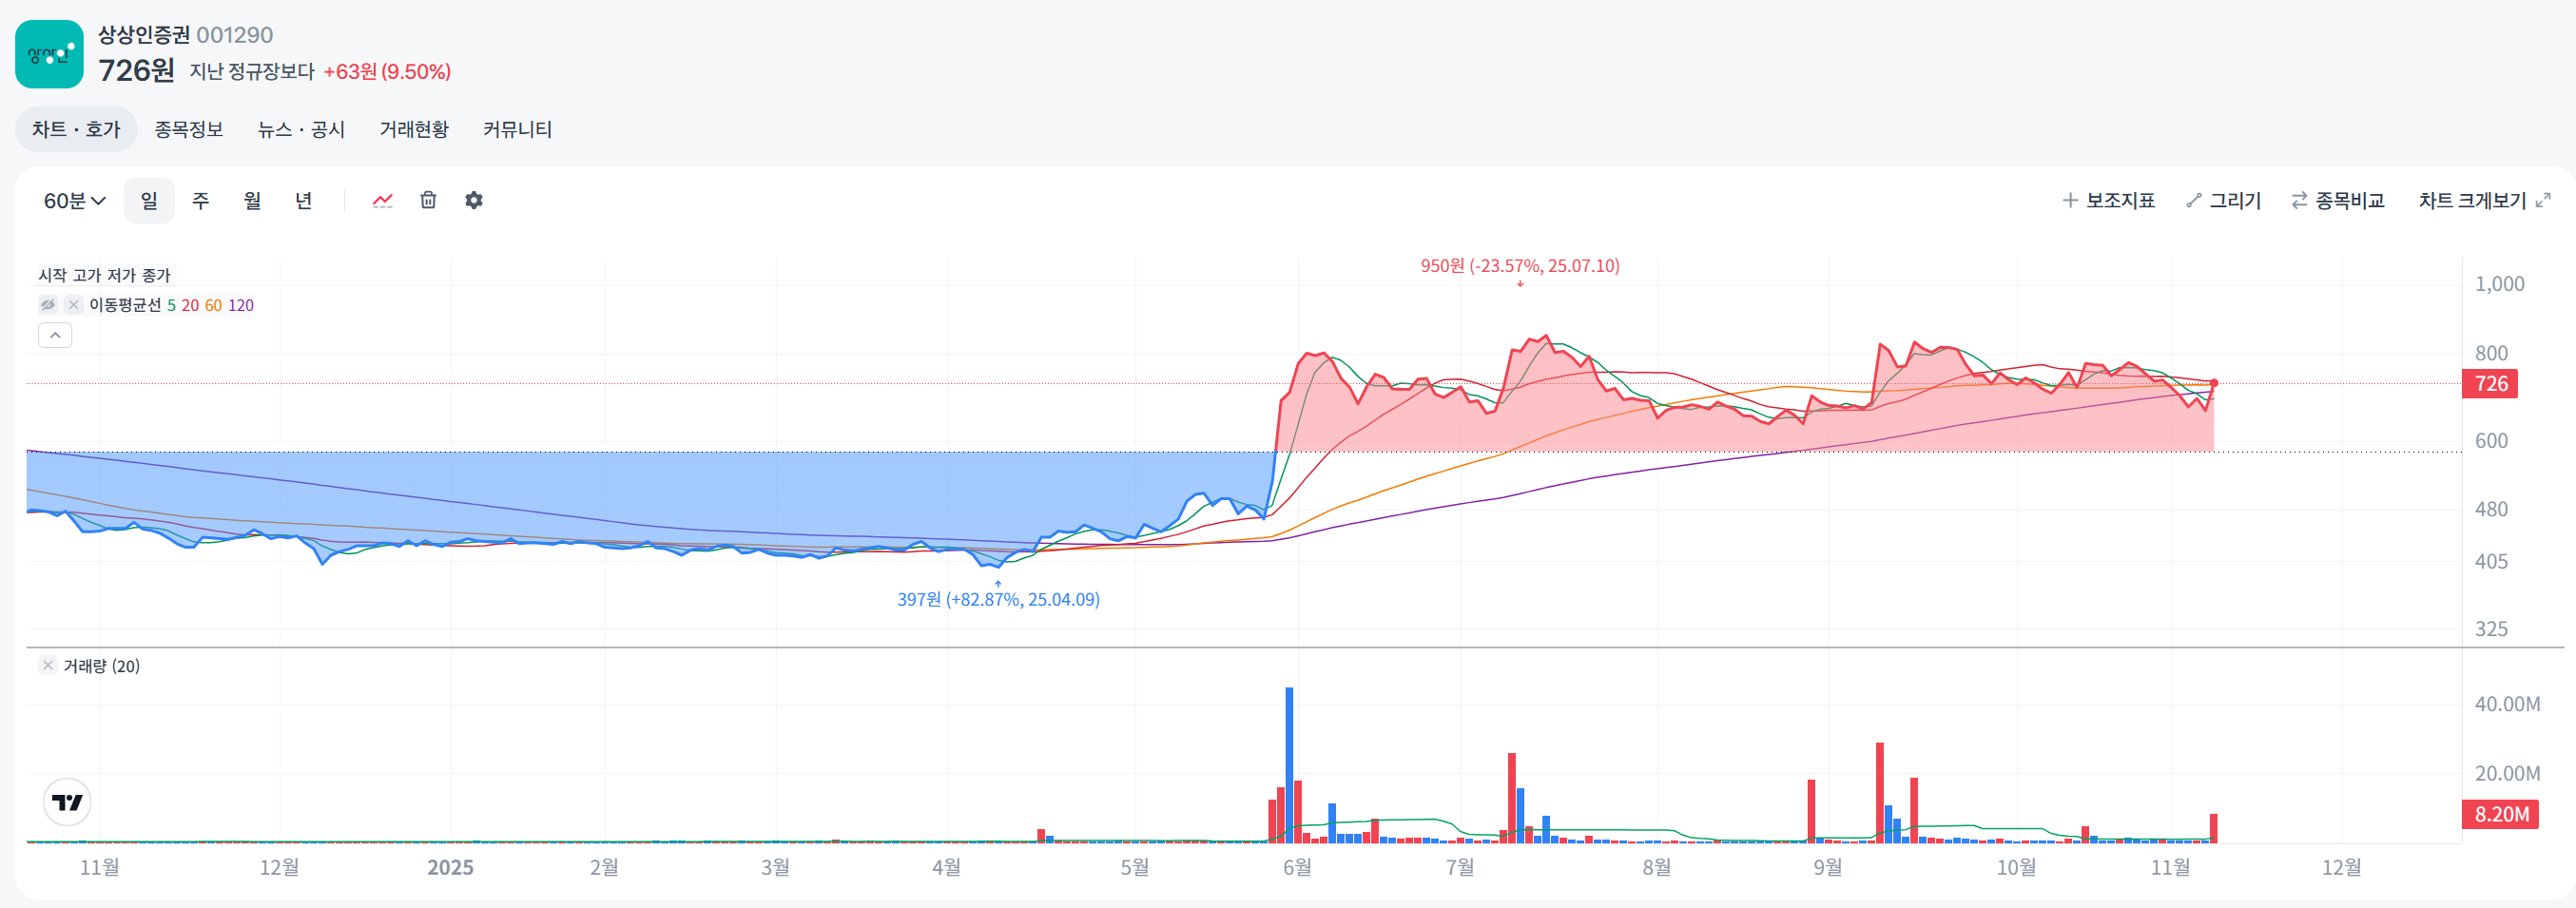Image resolution: width=2576 pixels, height=908 pixels.
Task: Open 종목비교 compare stocks
Action: click(x=2337, y=200)
